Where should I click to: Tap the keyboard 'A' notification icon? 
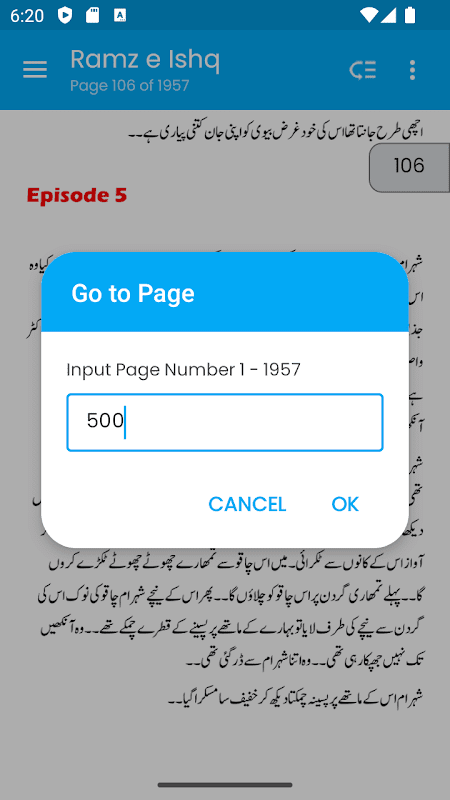tap(120, 16)
